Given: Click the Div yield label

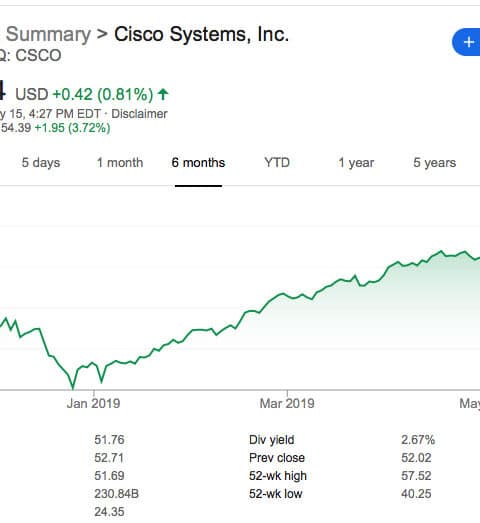Looking at the screenshot, I should pos(272,440).
